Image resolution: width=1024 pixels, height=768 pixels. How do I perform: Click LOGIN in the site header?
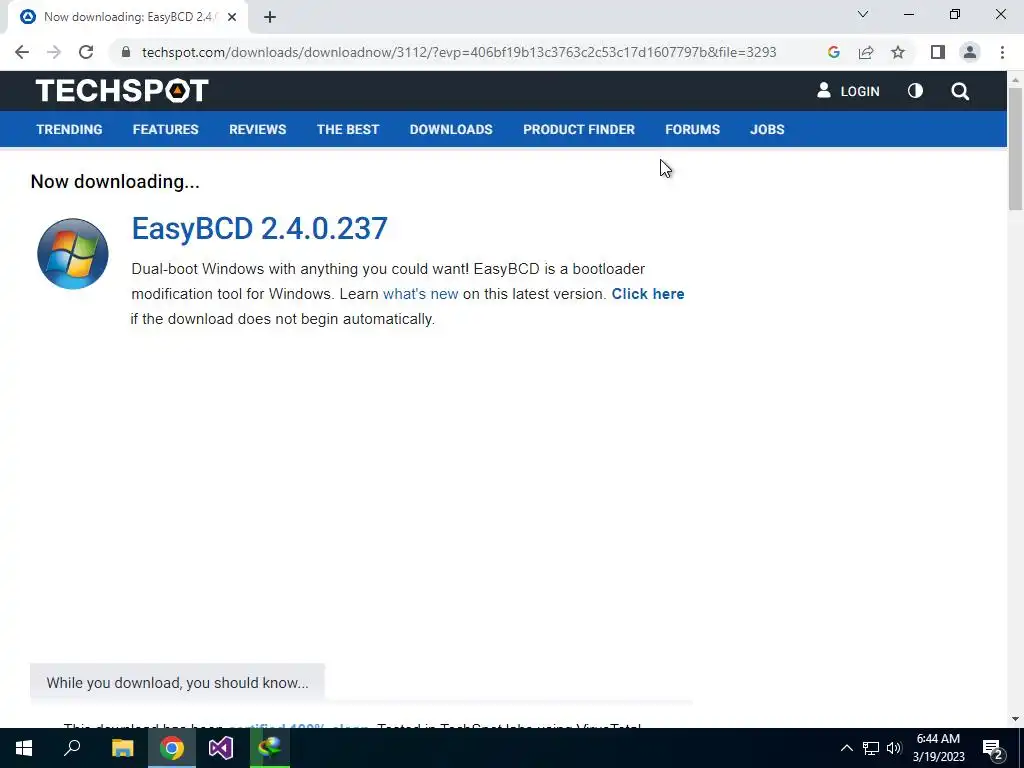[x=848, y=91]
